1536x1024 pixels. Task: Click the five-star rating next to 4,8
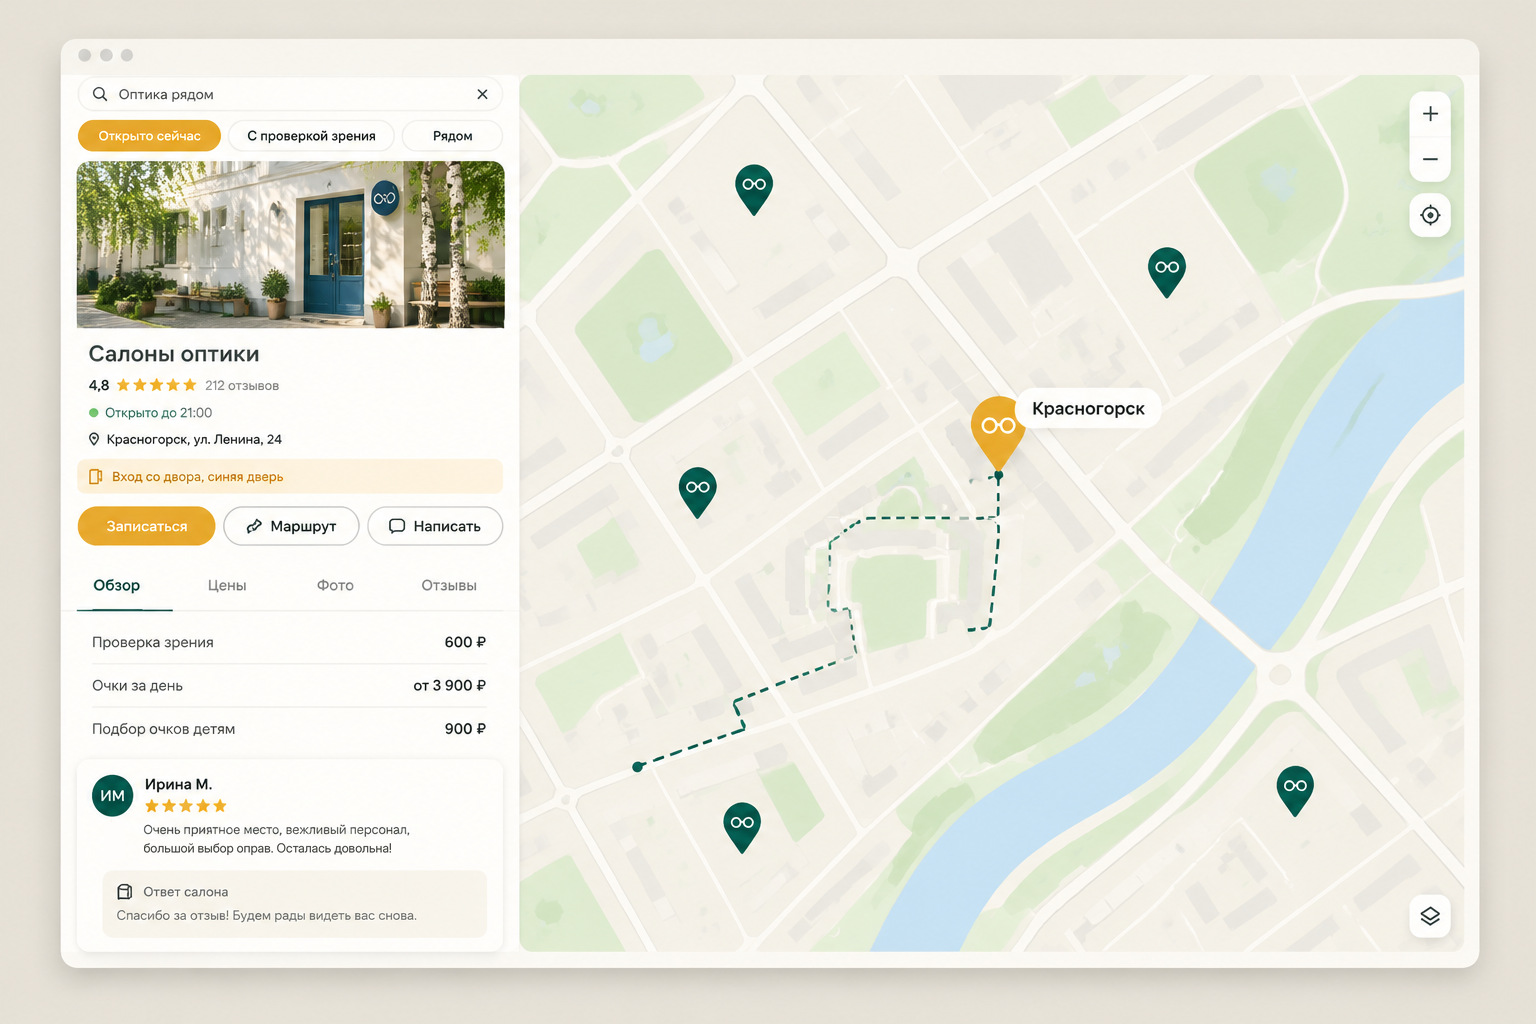pyautogui.click(x=157, y=385)
